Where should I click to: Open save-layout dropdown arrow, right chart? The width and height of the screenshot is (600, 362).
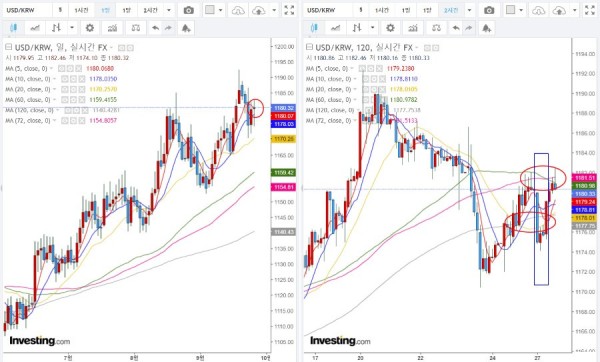[x=575, y=10]
